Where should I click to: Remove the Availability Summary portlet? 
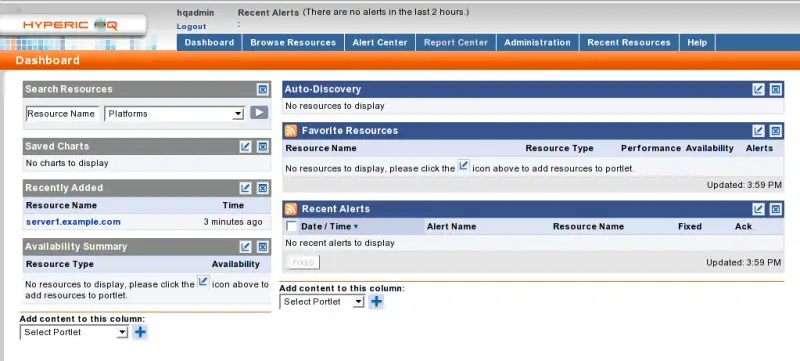click(262, 247)
